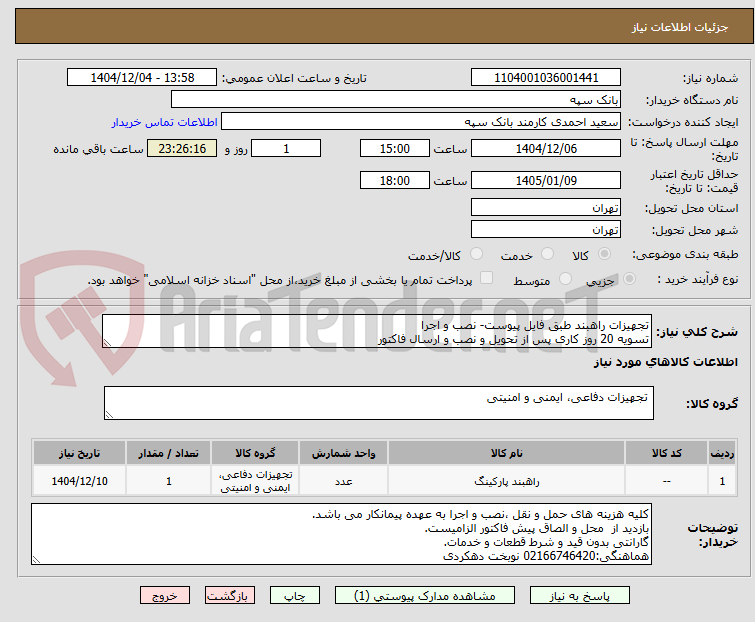Viewport: 755px width, 622px height.
Task: Click the 'واحد شمارش' column header
Action: [343, 453]
